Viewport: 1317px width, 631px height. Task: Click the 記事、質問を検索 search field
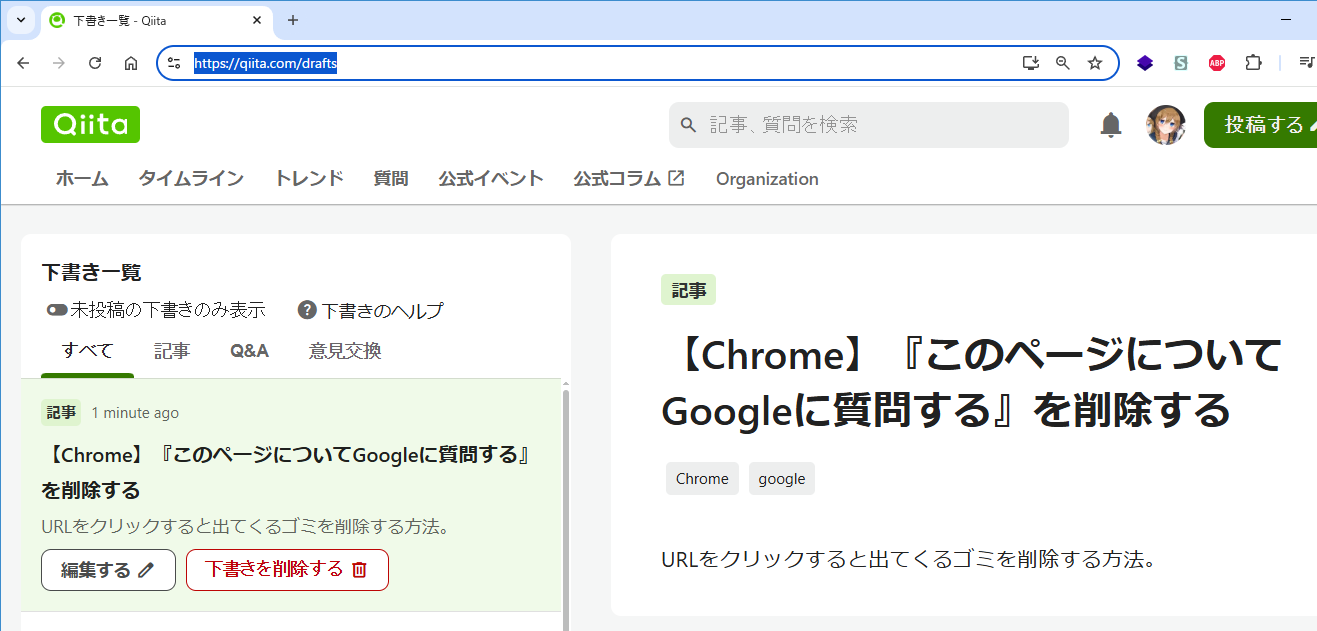(x=880, y=125)
